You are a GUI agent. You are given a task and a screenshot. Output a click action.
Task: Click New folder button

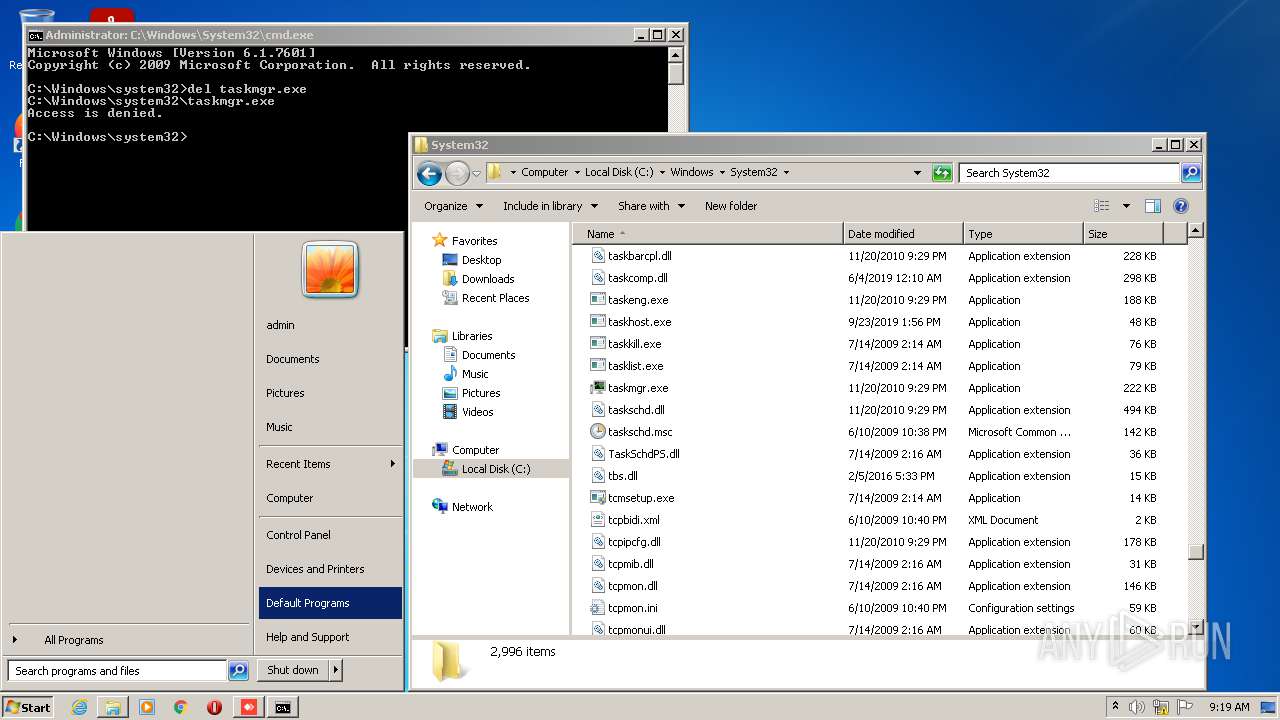pyautogui.click(x=731, y=206)
